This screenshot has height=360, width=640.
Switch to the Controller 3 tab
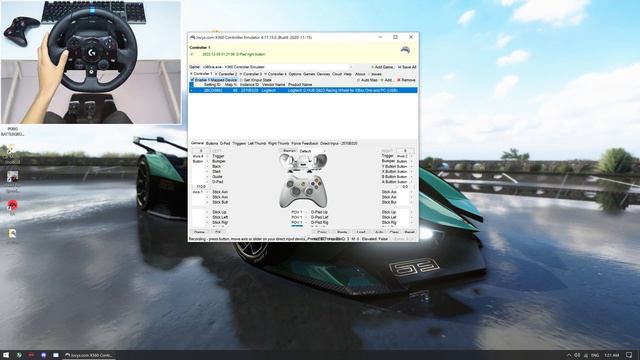coord(251,74)
